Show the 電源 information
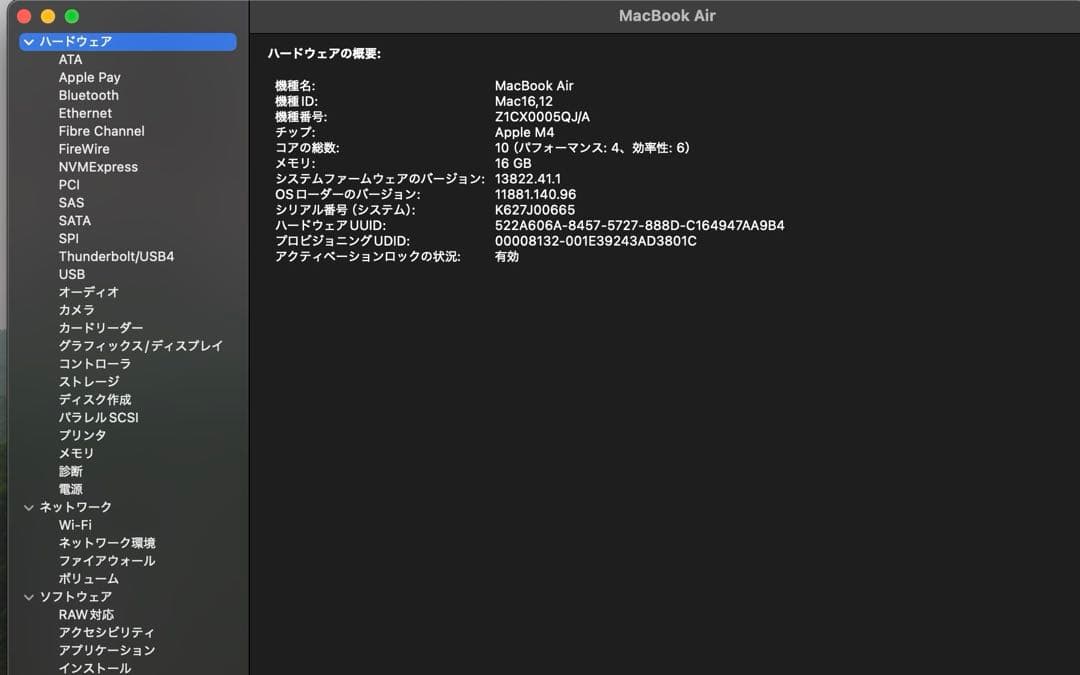 70,489
